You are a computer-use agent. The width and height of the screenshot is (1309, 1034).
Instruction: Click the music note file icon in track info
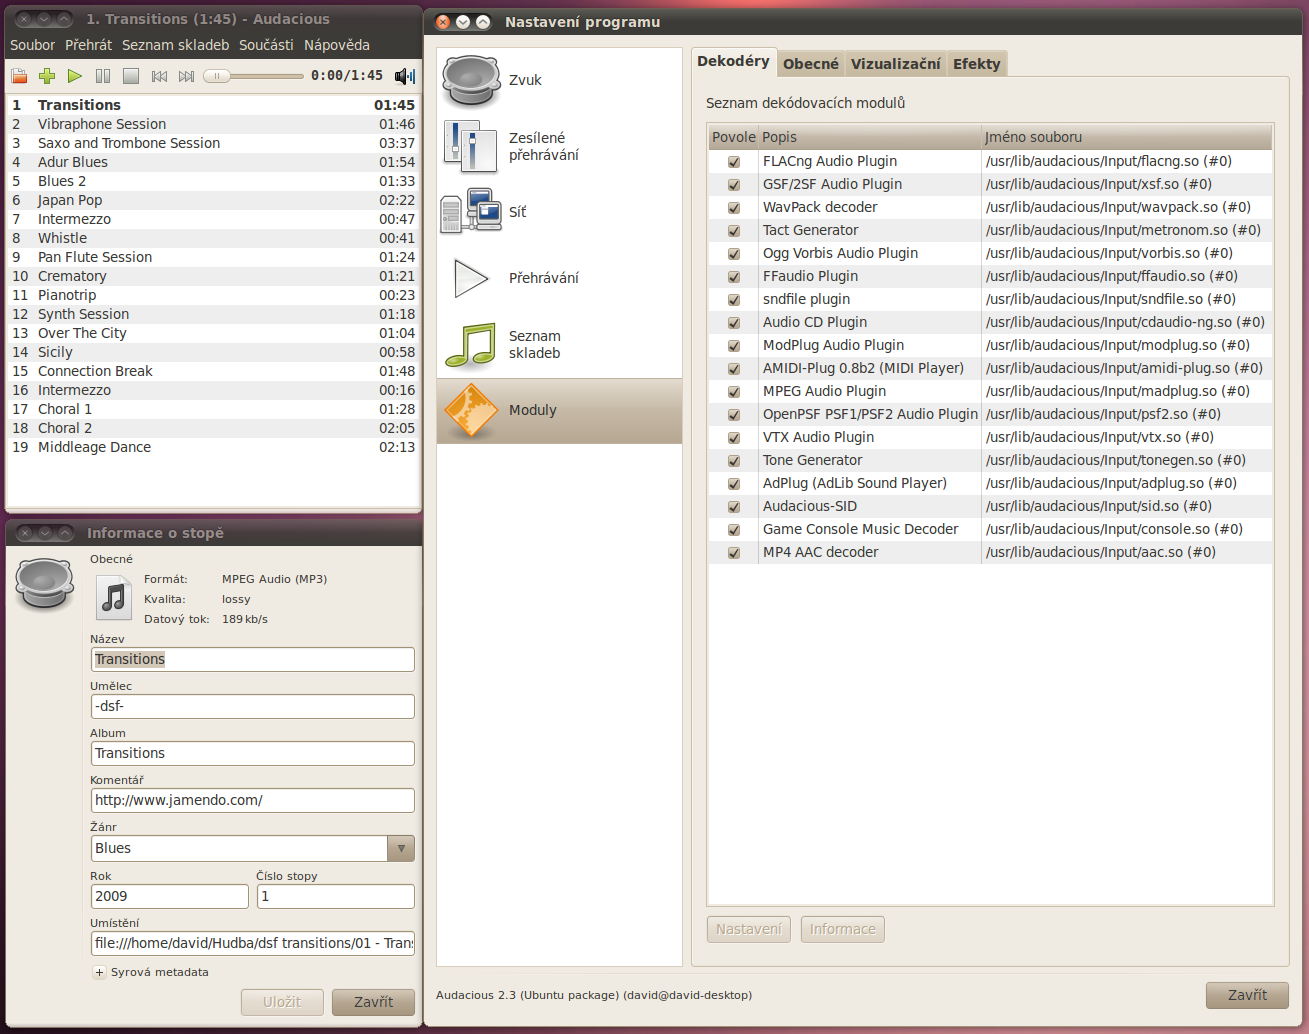(x=114, y=598)
